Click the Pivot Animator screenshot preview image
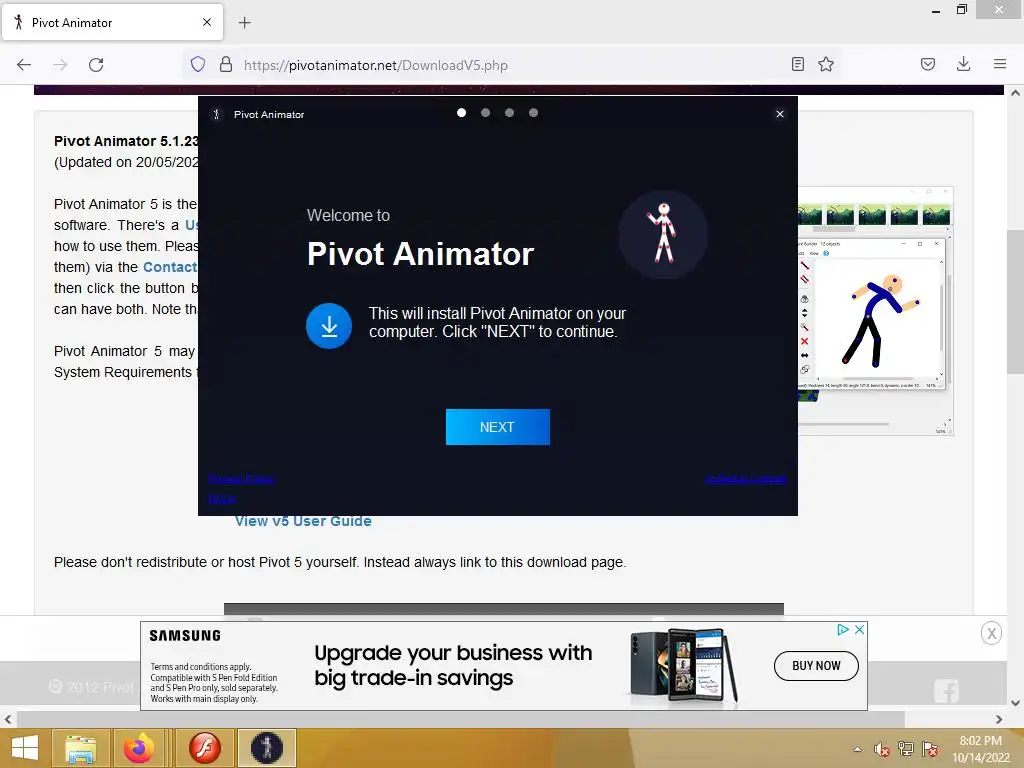This screenshot has width=1024, height=768. point(875,310)
